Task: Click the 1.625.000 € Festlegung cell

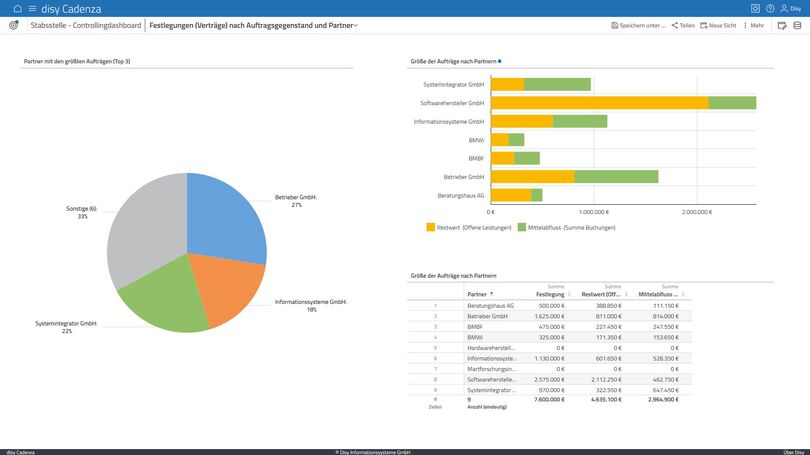Action: coord(550,316)
